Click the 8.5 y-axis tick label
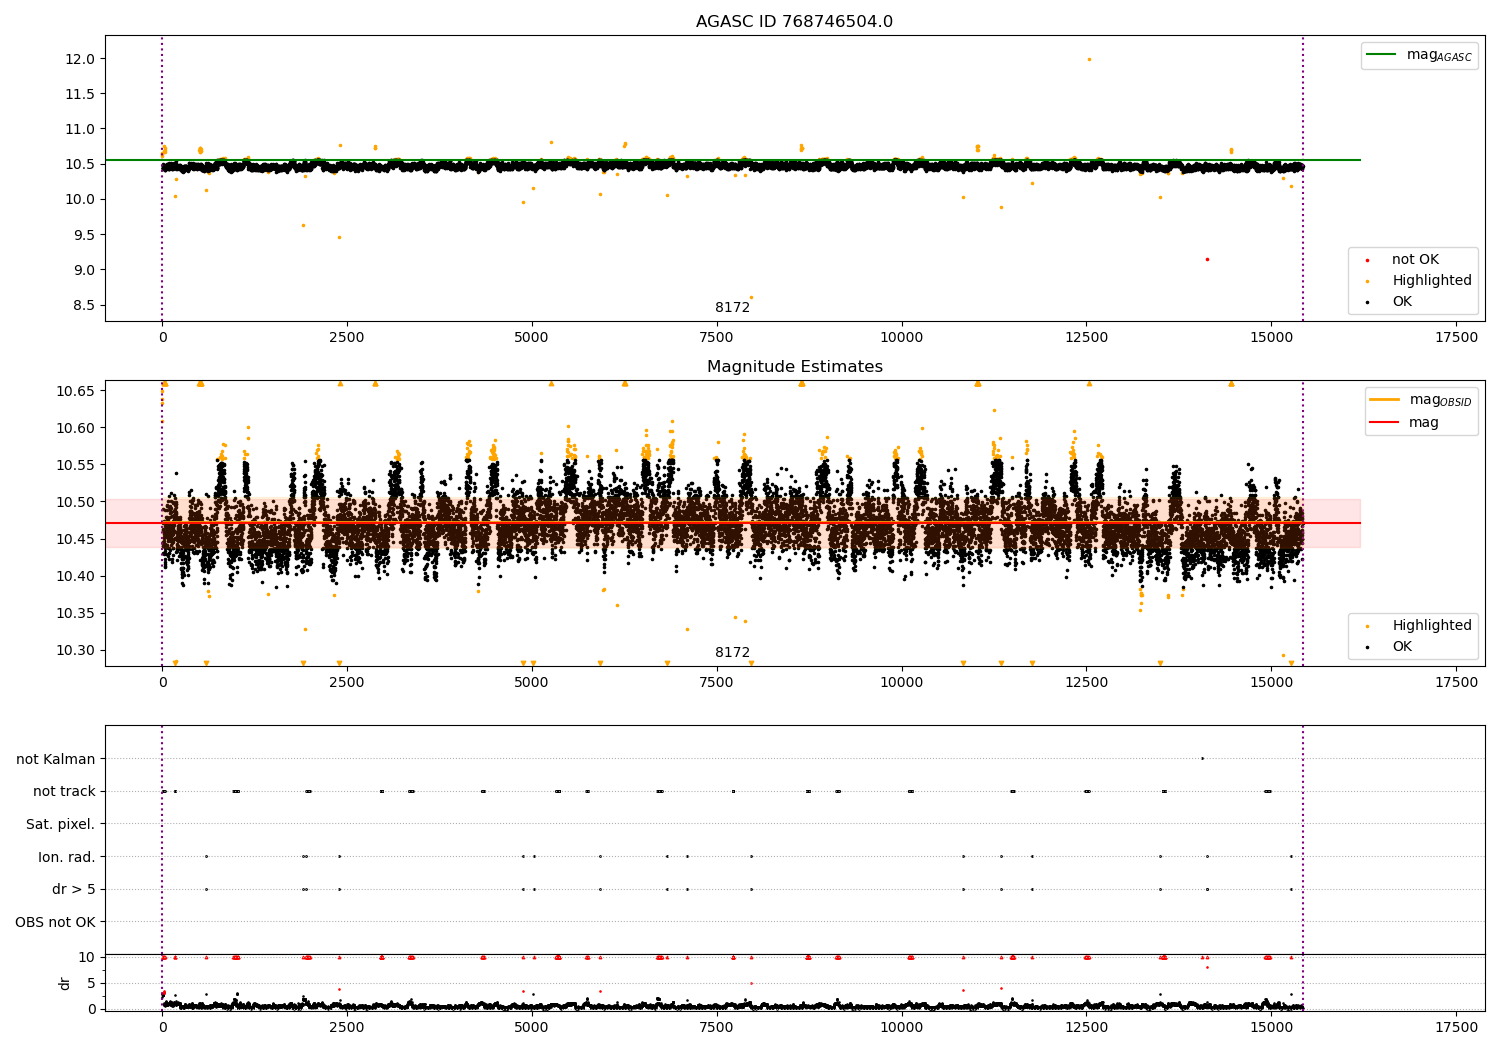The height and width of the screenshot is (1050, 1500). click(85, 305)
